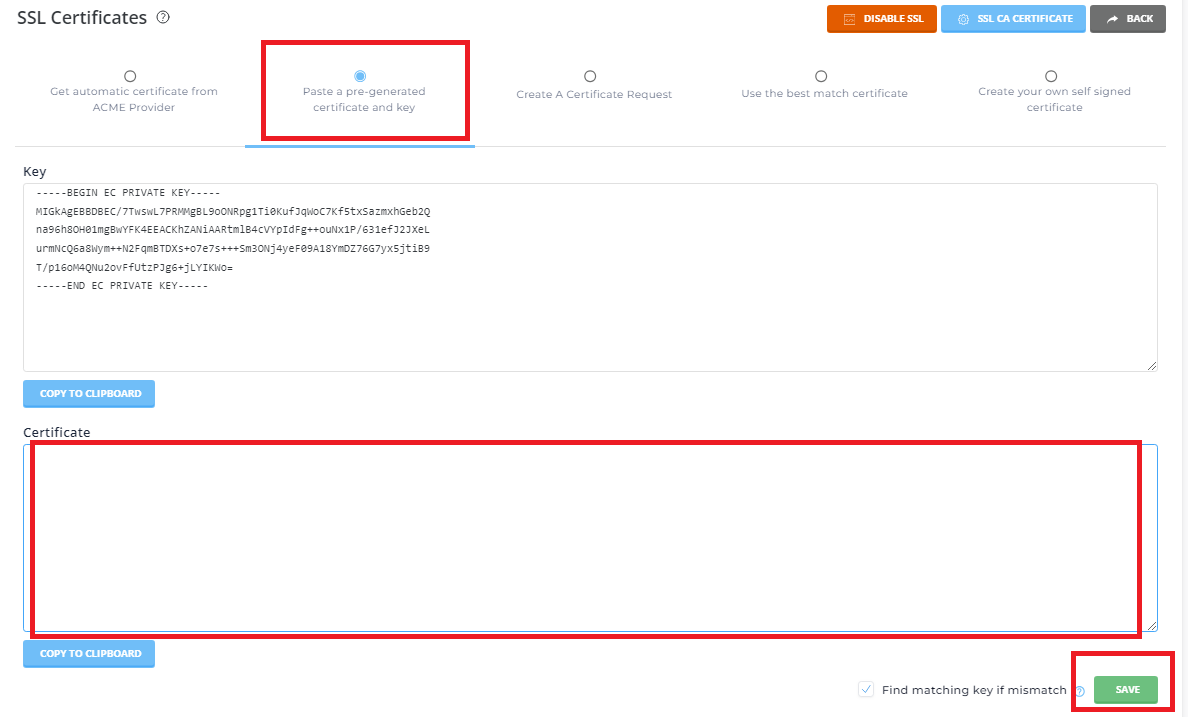Switch to Create A Certificate Request option
Screen dimensions: 1188x717
point(590,77)
